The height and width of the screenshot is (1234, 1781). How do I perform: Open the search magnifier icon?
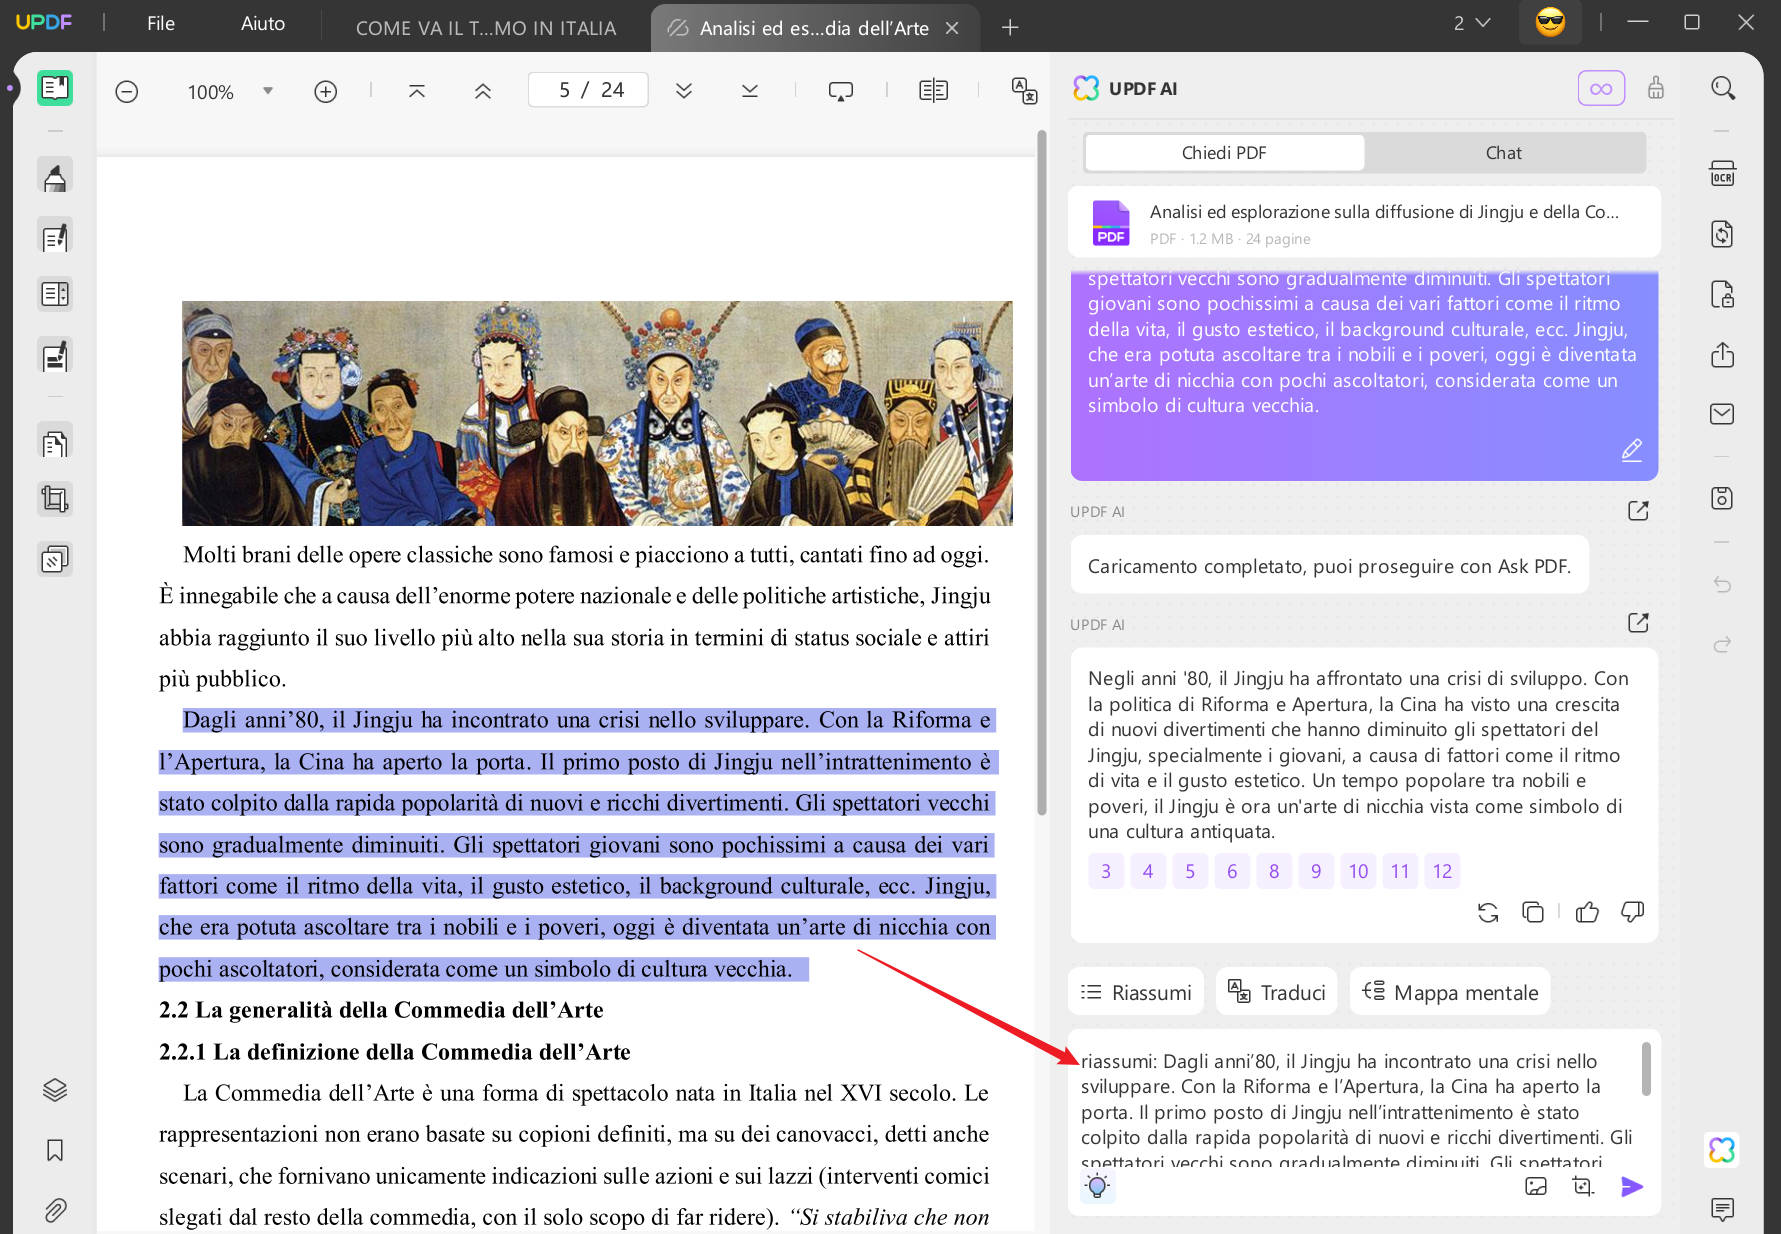point(1722,89)
